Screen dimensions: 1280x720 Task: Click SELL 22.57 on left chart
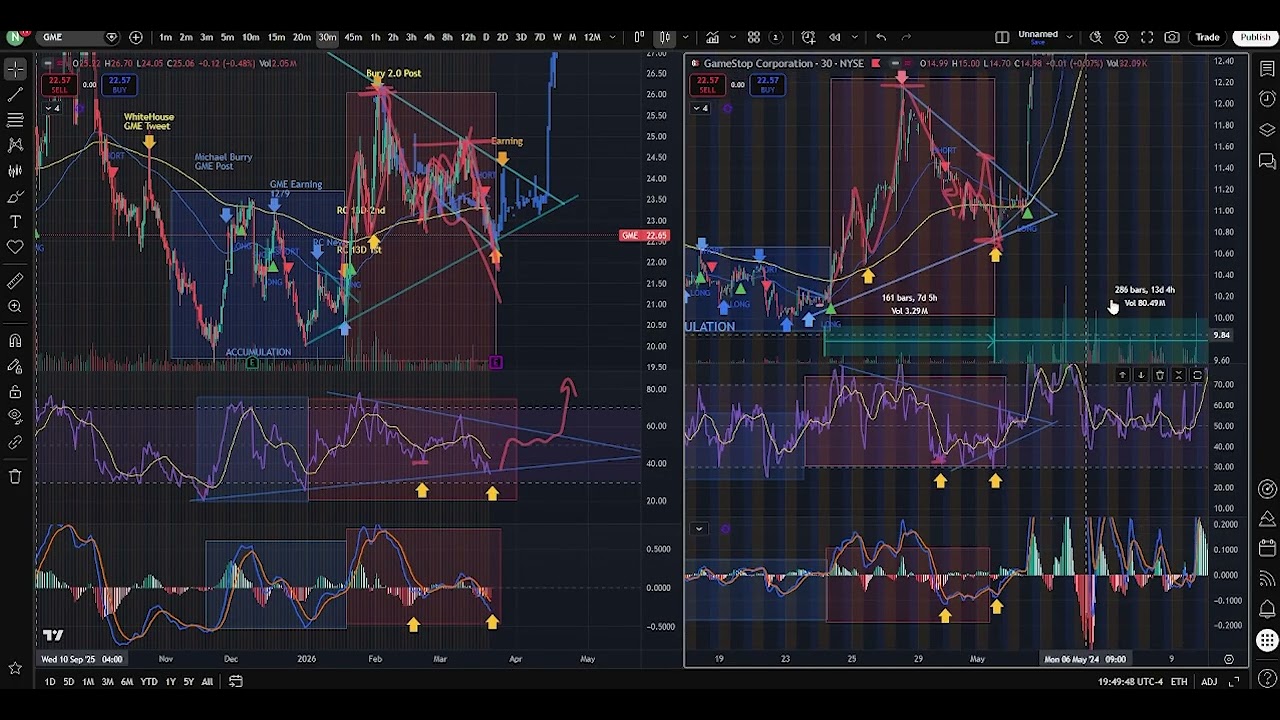point(59,85)
